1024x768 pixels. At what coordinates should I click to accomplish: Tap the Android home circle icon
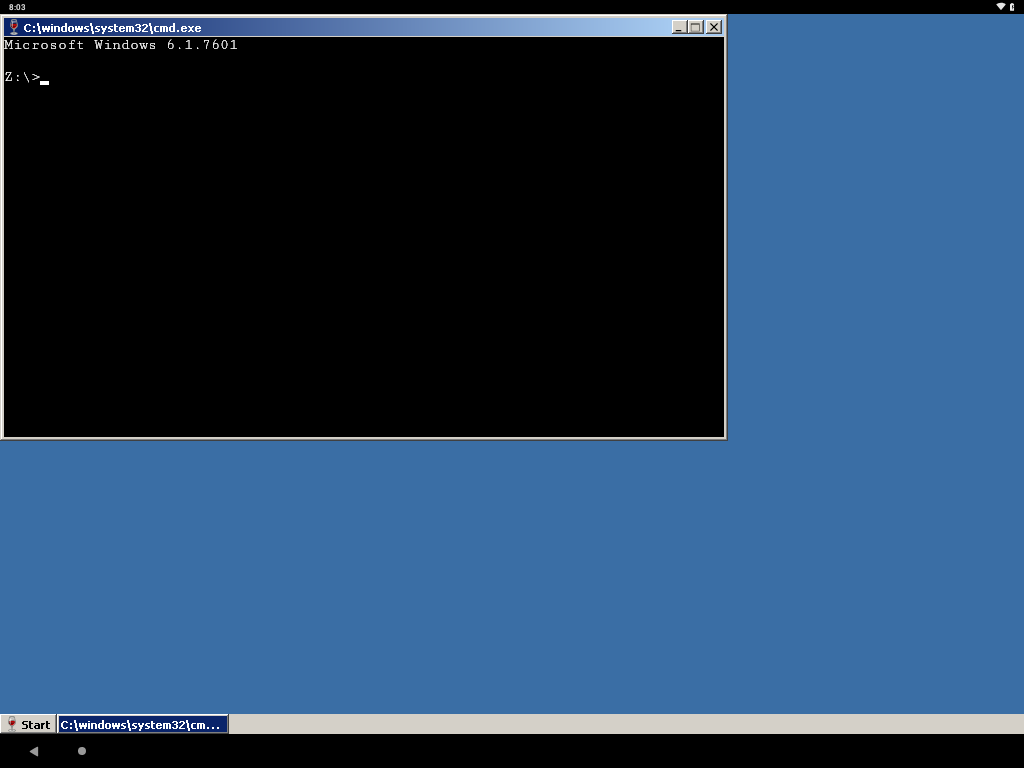pyautogui.click(x=82, y=751)
